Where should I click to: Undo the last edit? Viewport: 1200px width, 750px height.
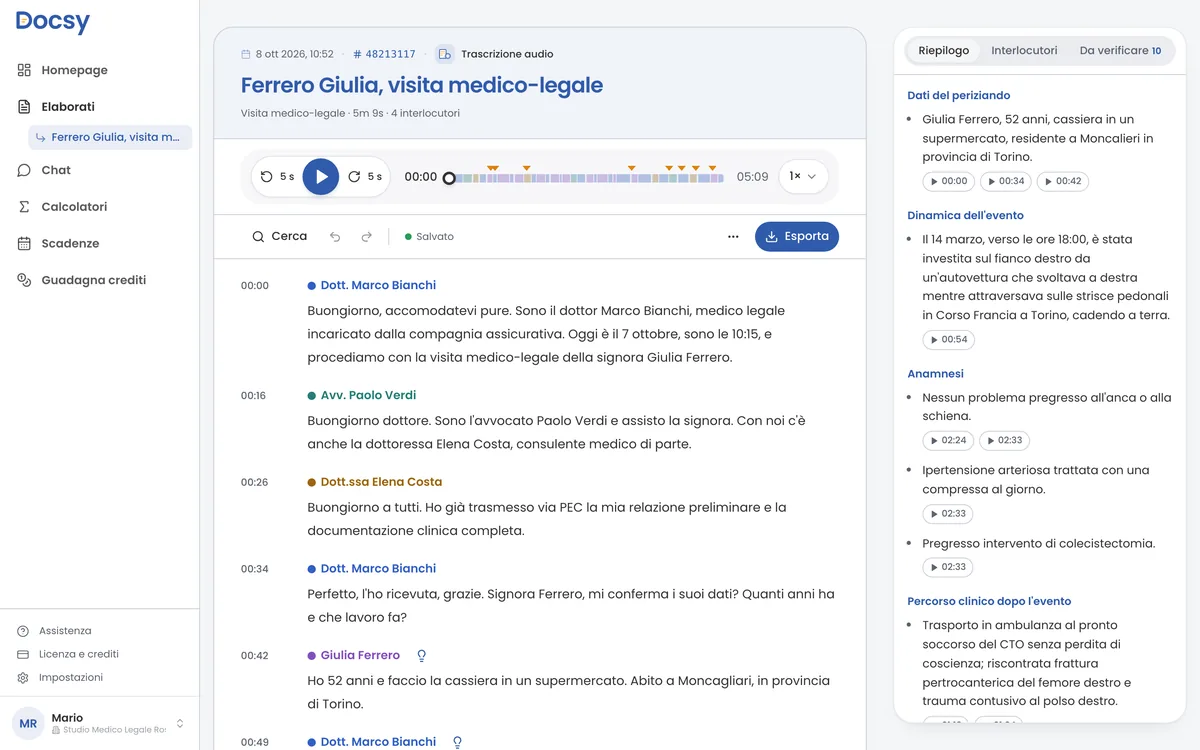point(335,237)
